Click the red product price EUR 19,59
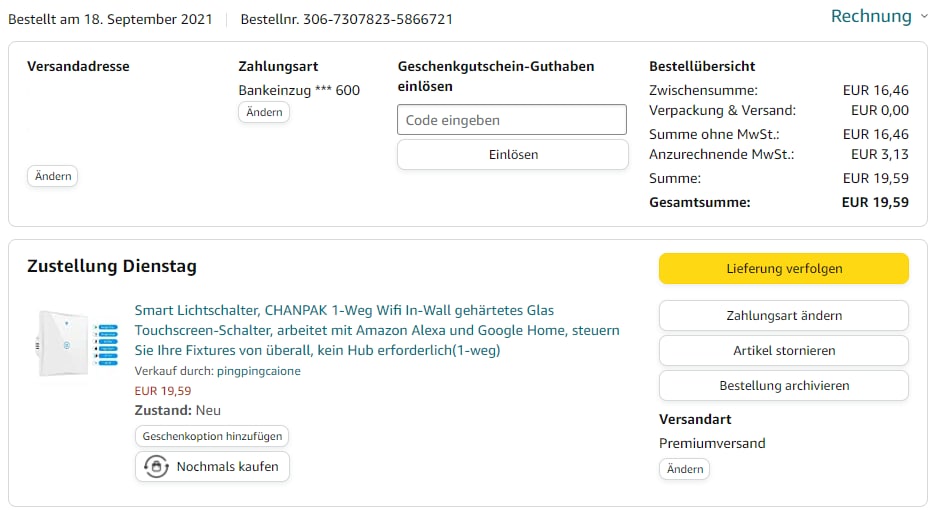The height and width of the screenshot is (512, 937). coord(162,391)
